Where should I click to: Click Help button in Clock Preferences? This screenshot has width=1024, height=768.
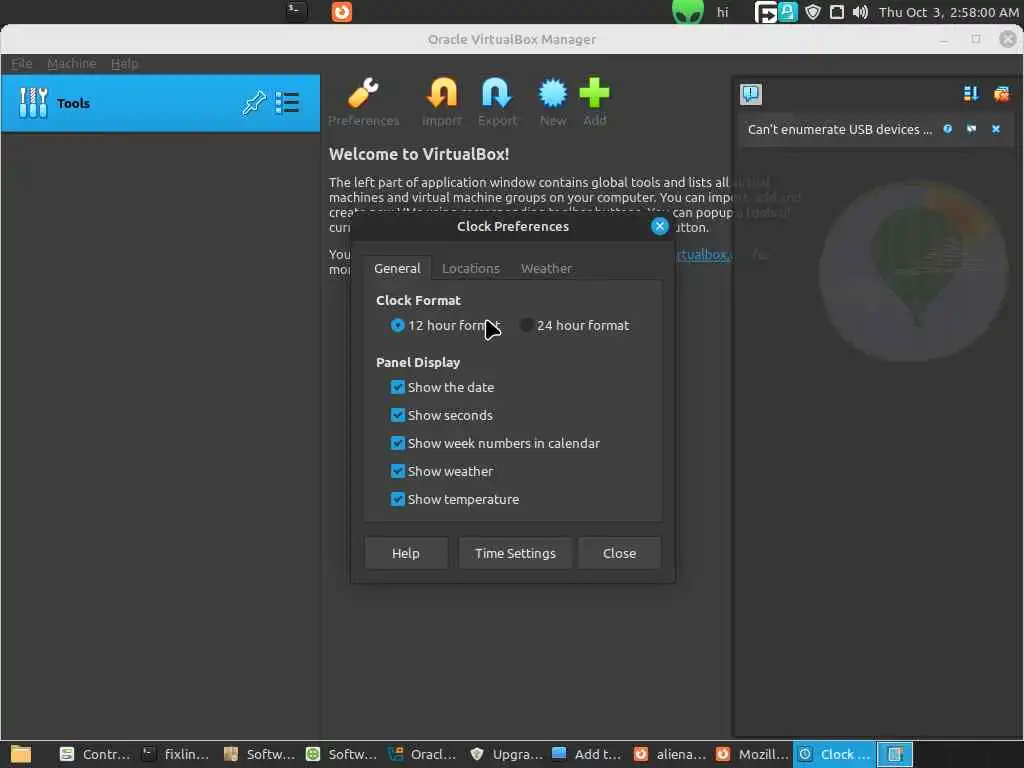[x=406, y=553]
